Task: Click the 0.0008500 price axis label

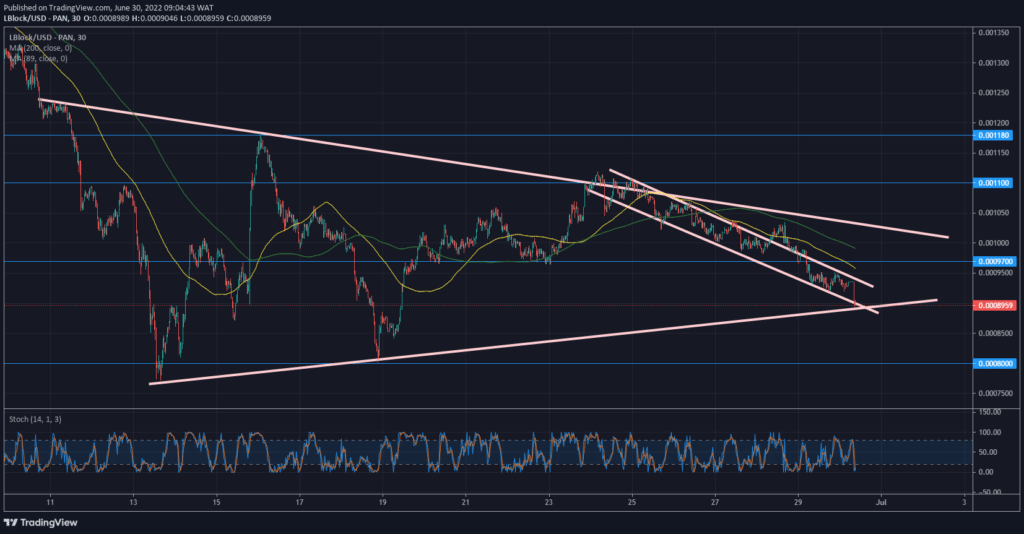Action: [x=995, y=333]
